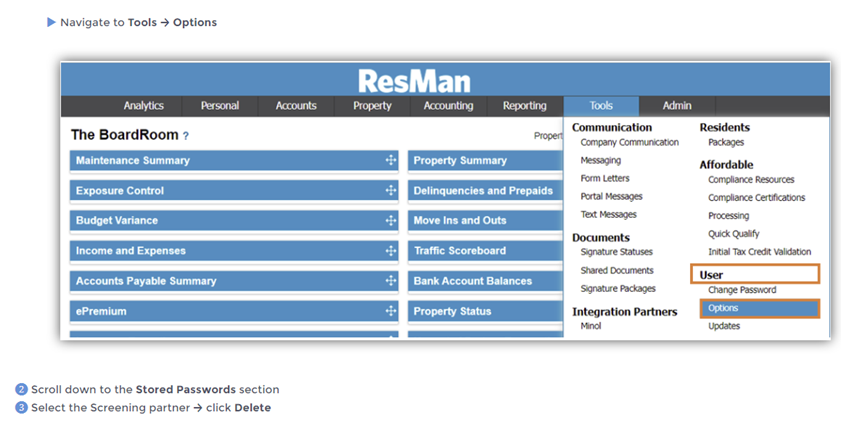Open Signature Packages
Screen dimensions: 841x423
pyautogui.click(x=618, y=288)
